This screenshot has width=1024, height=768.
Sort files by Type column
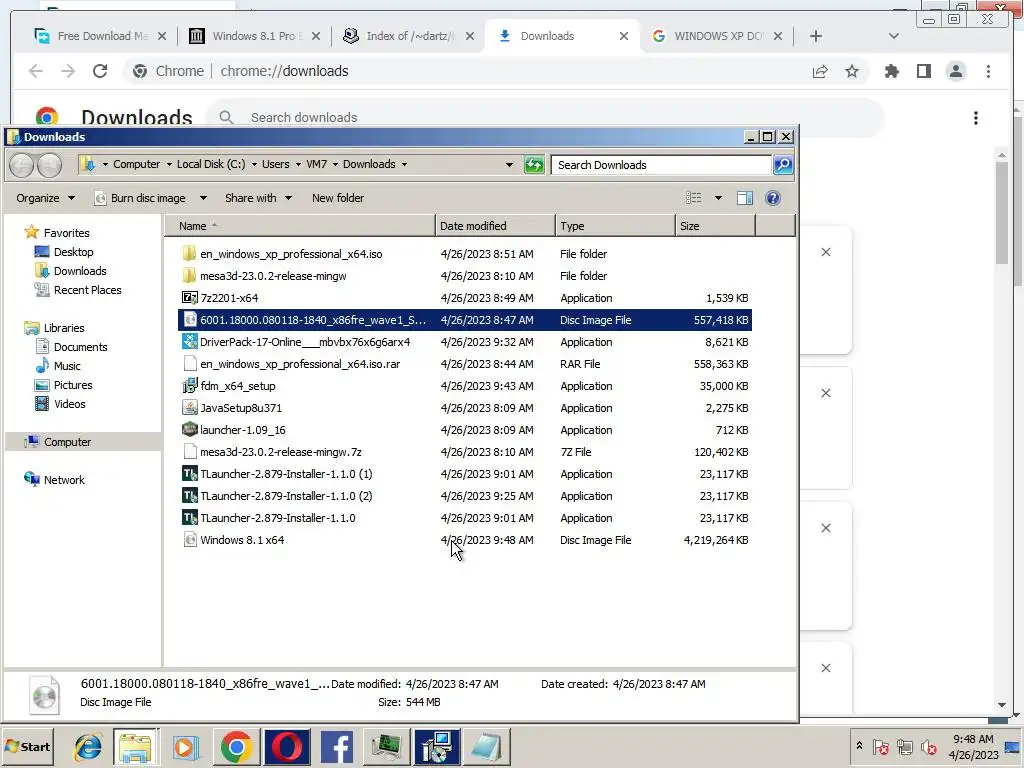click(x=615, y=226)
